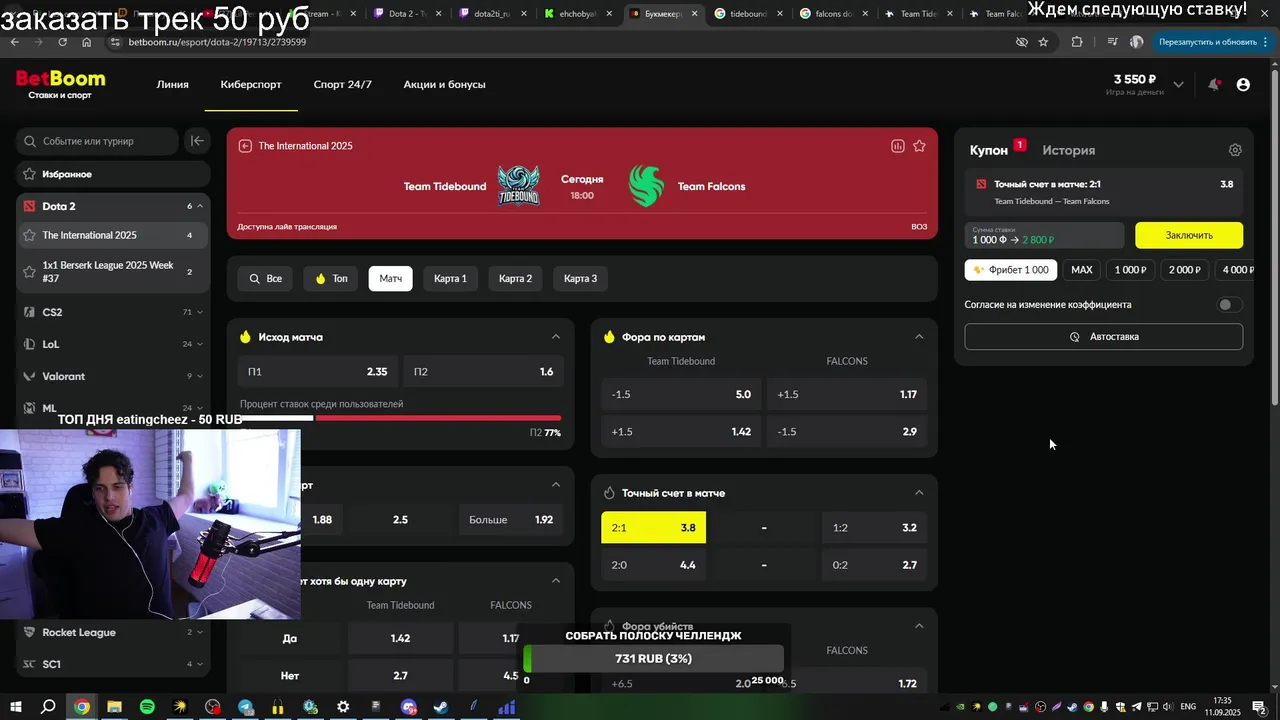
Task: Click the LoL icon in sidebar
Action: [30, 344]
